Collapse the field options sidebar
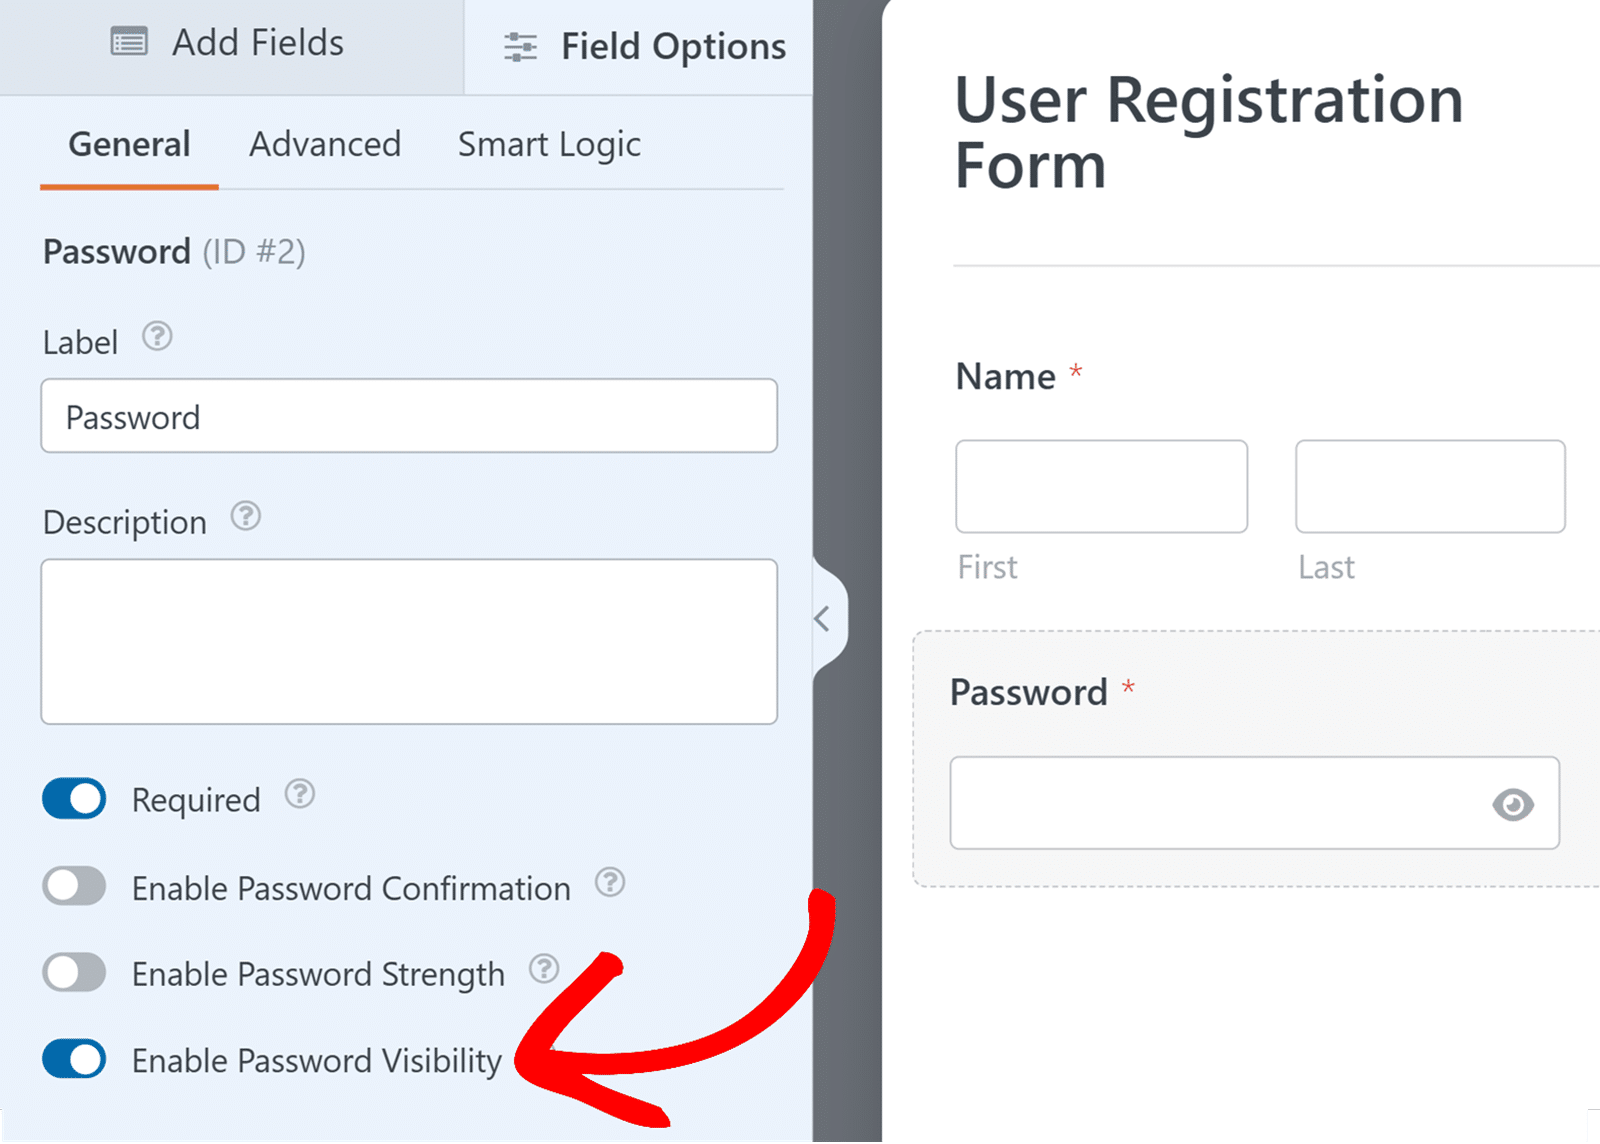Viewport: 1600px width, 1144px height. coord(823,619)
